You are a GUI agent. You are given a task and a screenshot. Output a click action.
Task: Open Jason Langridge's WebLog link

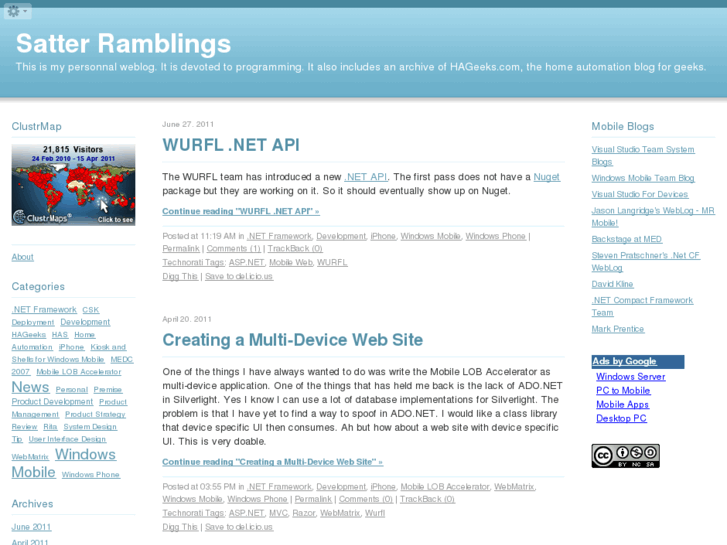(x=653, y=217)
